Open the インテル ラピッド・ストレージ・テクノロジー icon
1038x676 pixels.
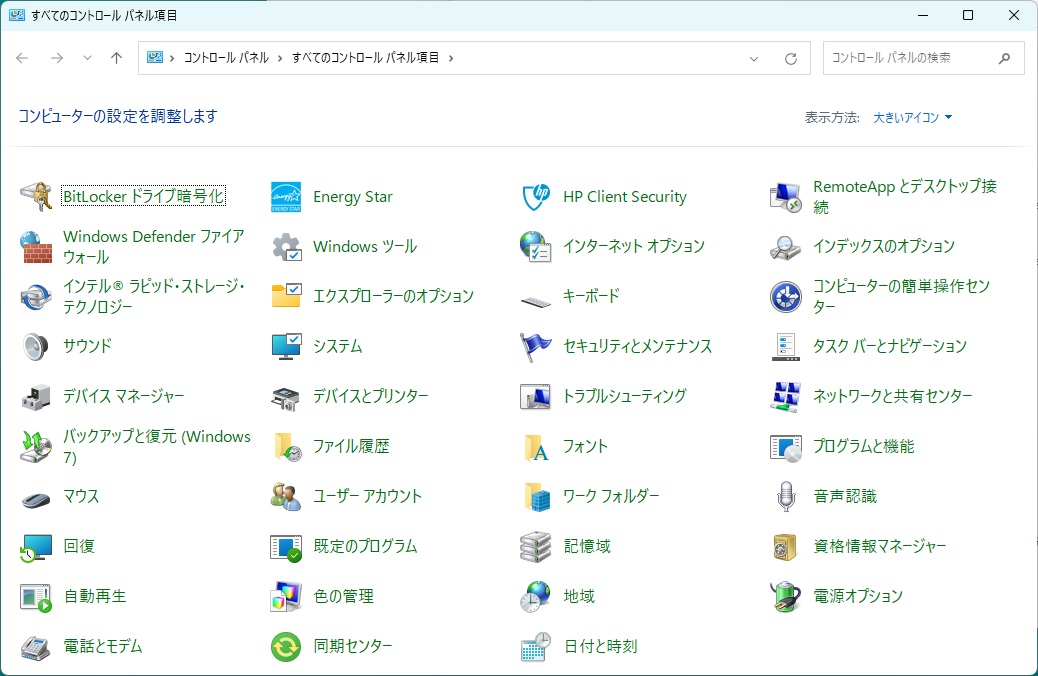[x=36, y=296]
